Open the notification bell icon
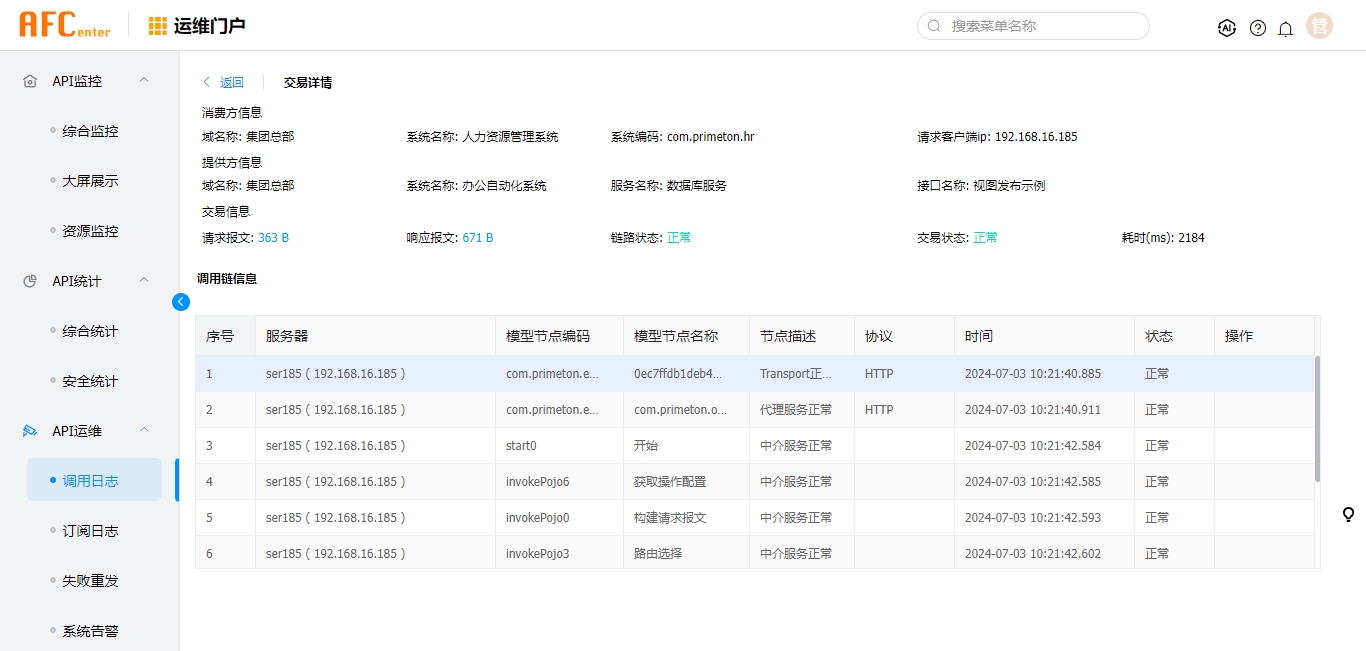Screen dimensions: 1366x651 pyautogui.click(x=1286, y=28)
